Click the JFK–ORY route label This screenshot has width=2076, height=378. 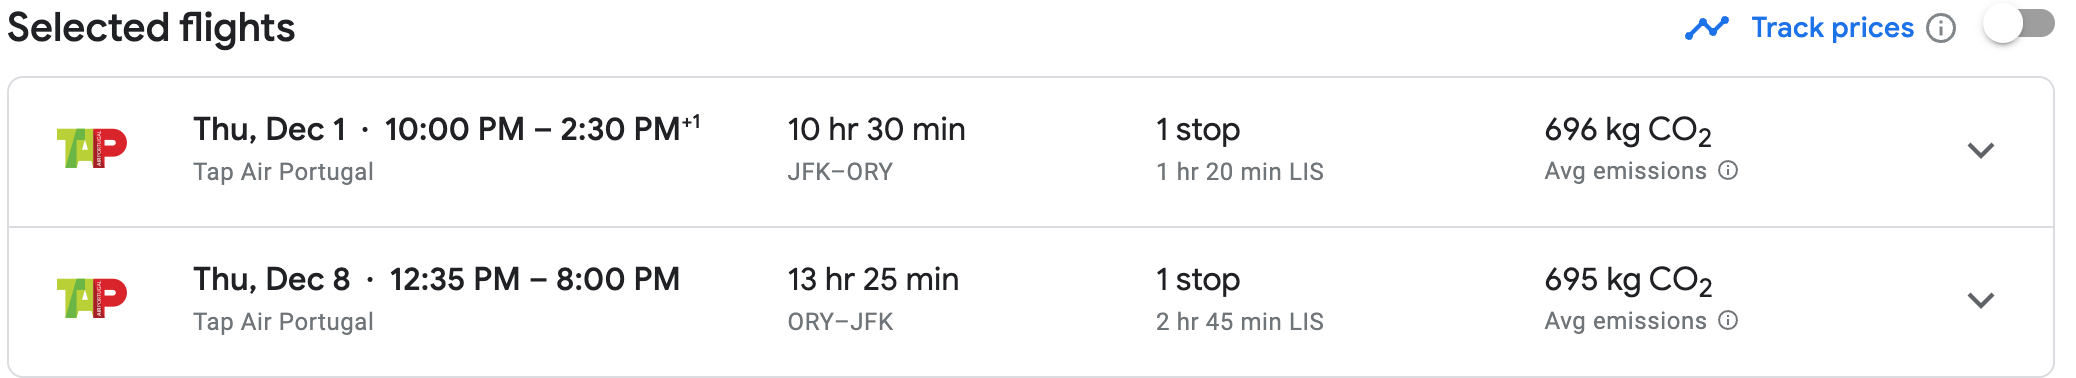[x=840, y=172]
